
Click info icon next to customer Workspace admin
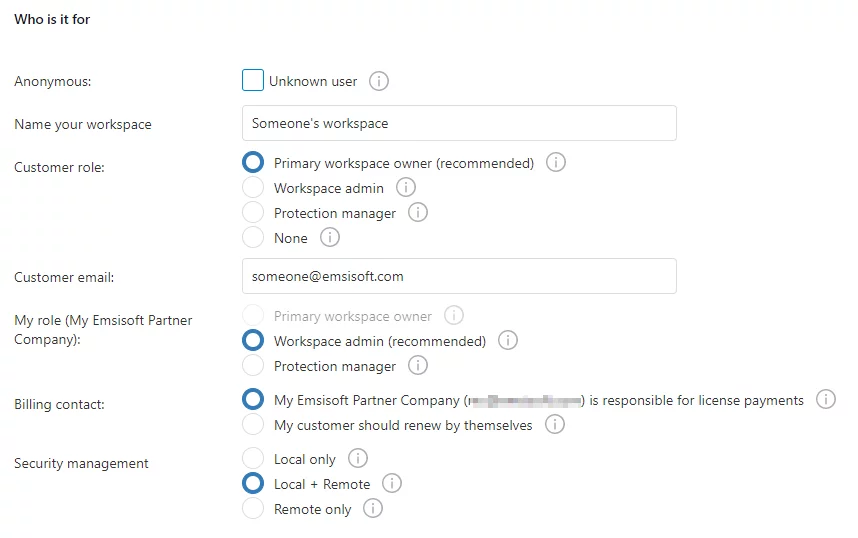(x=405, y=187)
